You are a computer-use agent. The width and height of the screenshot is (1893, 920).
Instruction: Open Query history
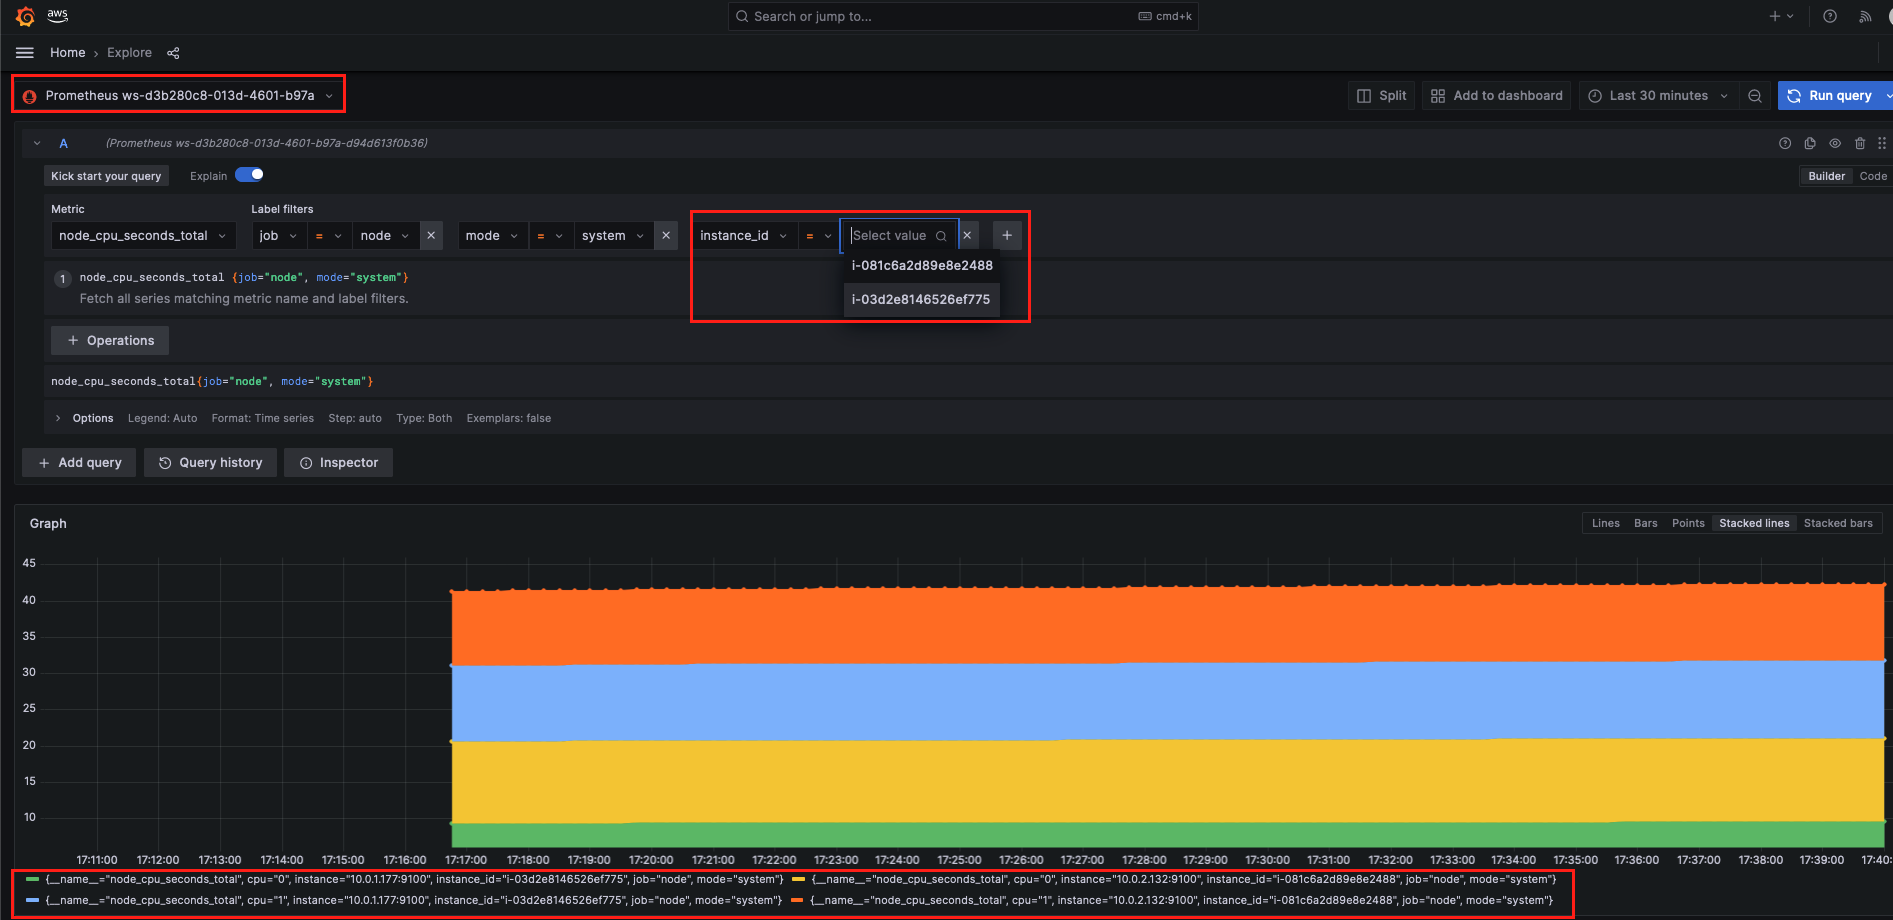tap(210, 462)
